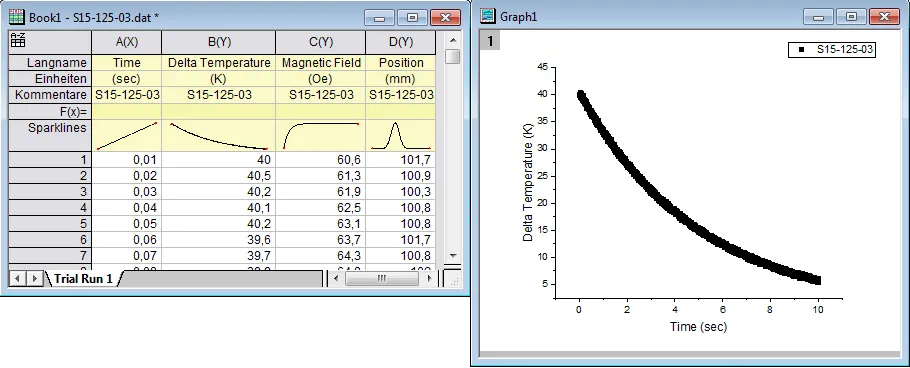
Task: Click cell with value 100,3
Action: pos(400,192)
